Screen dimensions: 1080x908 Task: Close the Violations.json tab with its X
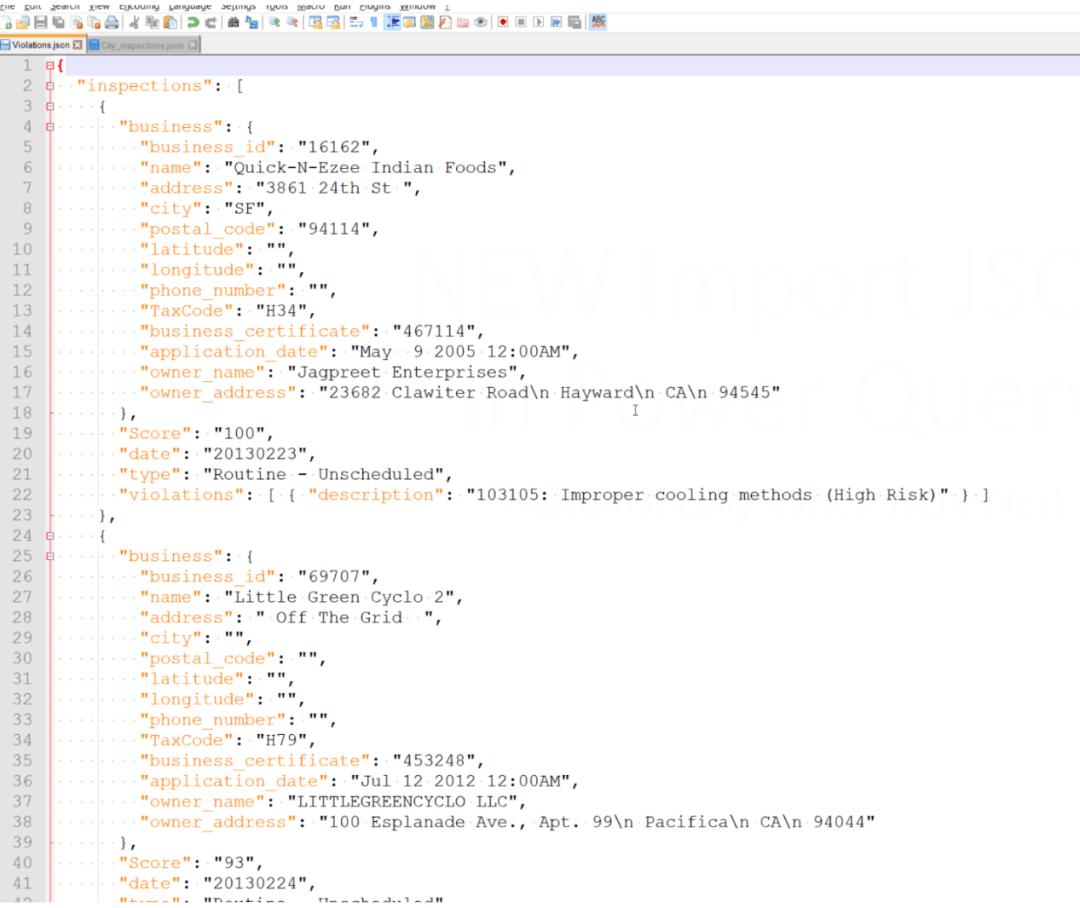78,46
